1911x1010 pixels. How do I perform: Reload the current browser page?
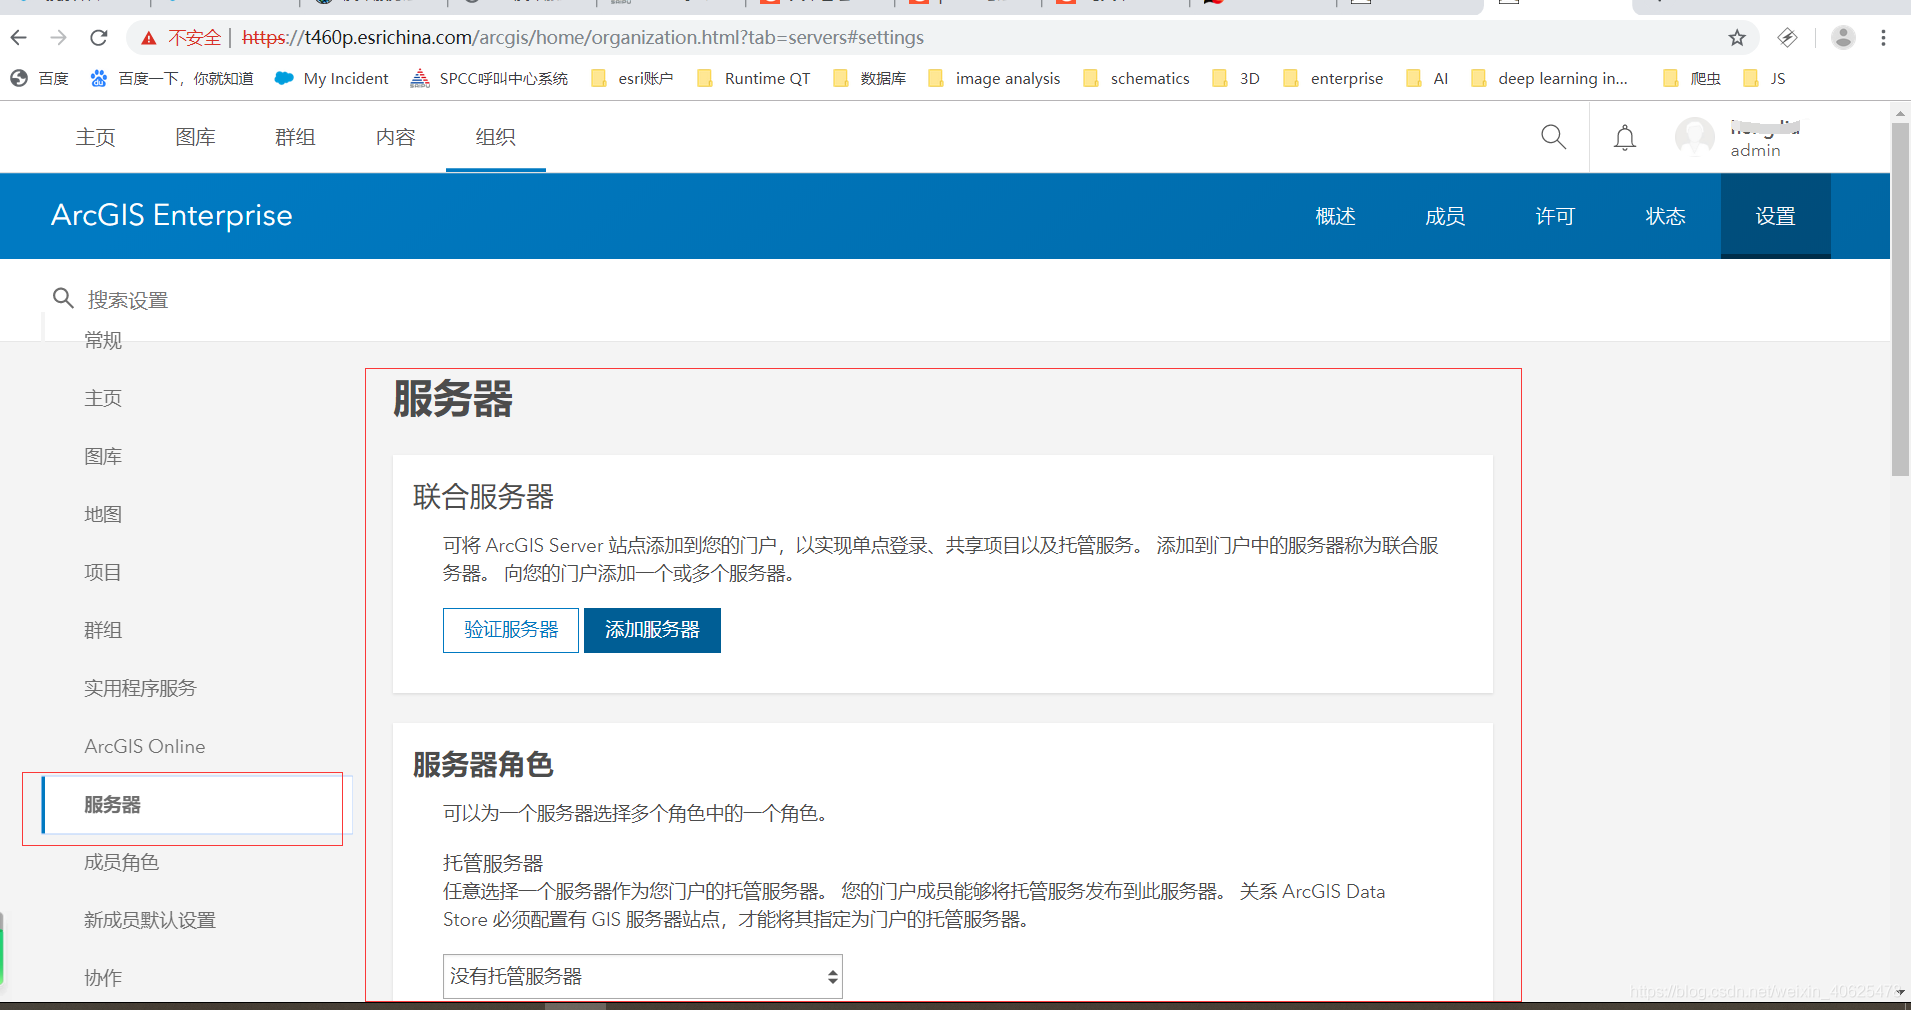pyautogui.click(x=98, y=38)
